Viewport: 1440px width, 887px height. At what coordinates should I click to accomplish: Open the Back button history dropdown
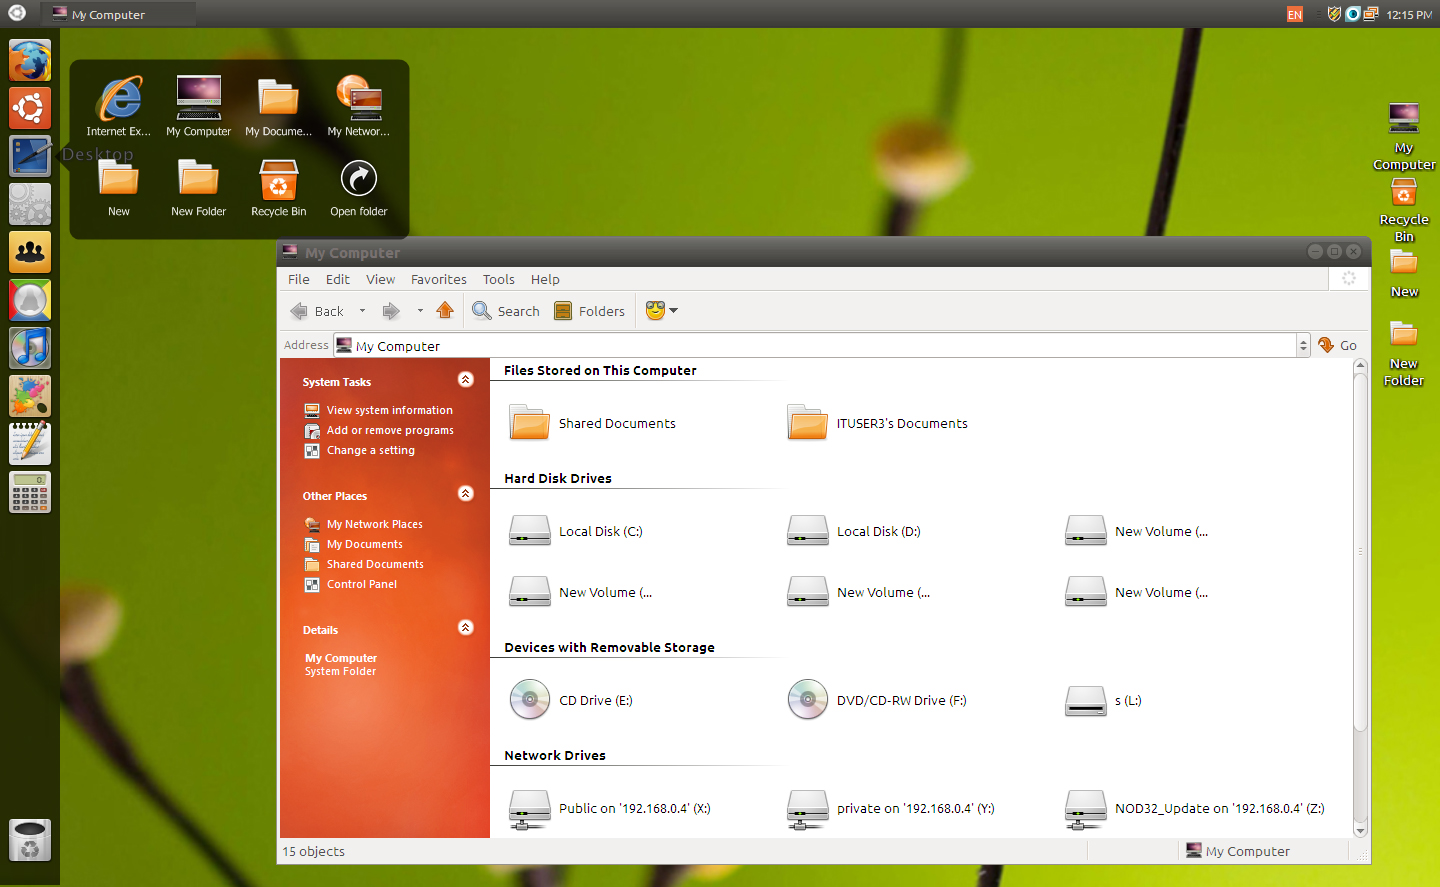point(362,311)
